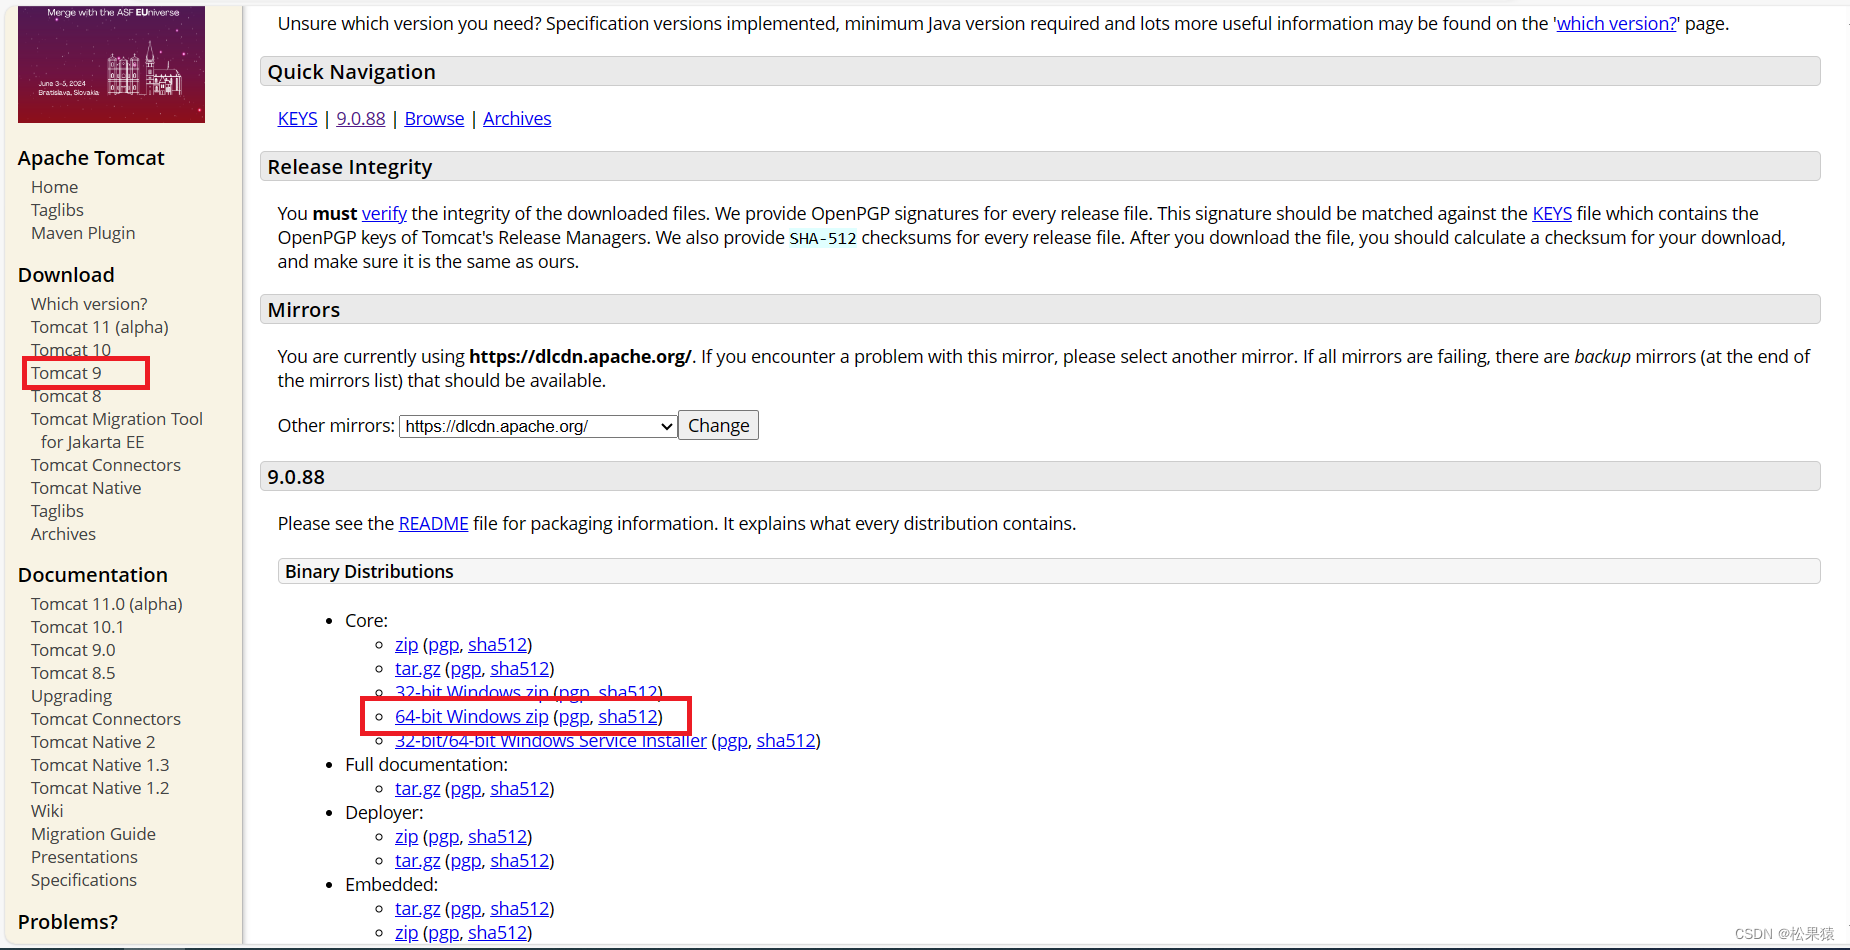Screen dimensions: 1850x950
Task: Visit the Tomcat Wiki
Action: click(x=46, y=810)
